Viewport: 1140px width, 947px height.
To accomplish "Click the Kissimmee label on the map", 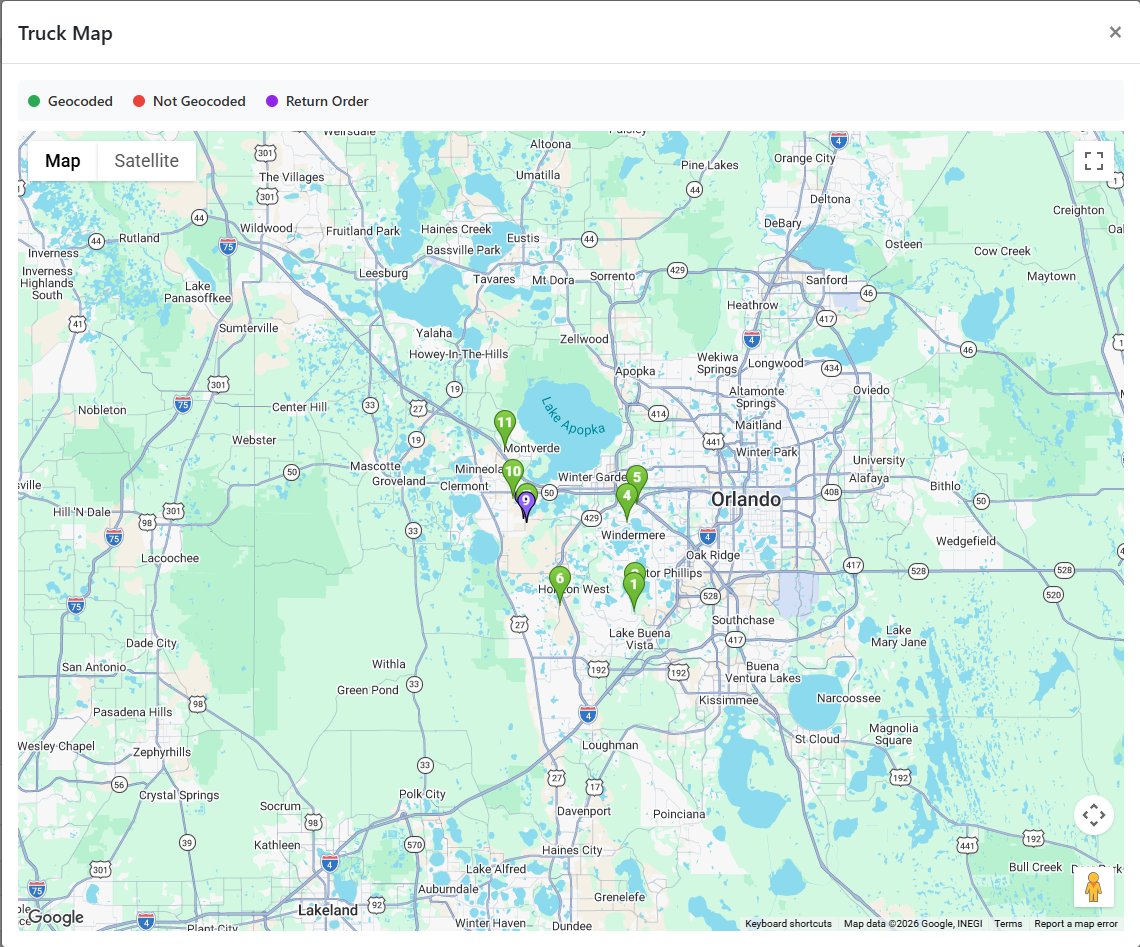I will tap(728, 700).
